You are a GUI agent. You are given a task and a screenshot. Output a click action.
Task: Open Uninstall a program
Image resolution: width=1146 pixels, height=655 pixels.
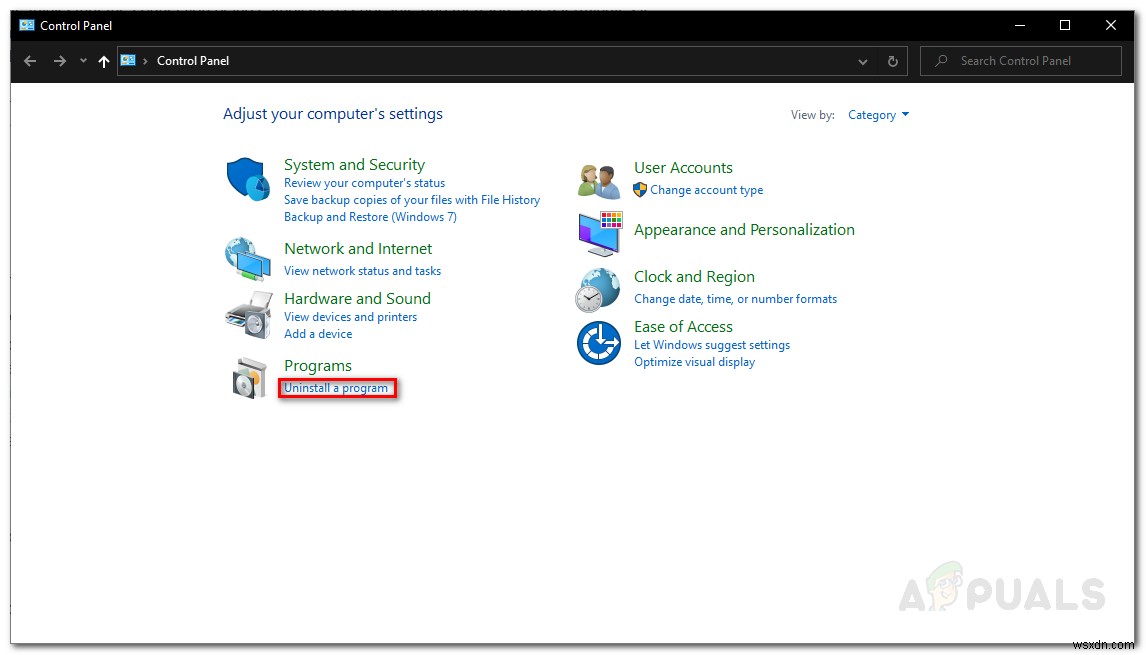[337, 388]
